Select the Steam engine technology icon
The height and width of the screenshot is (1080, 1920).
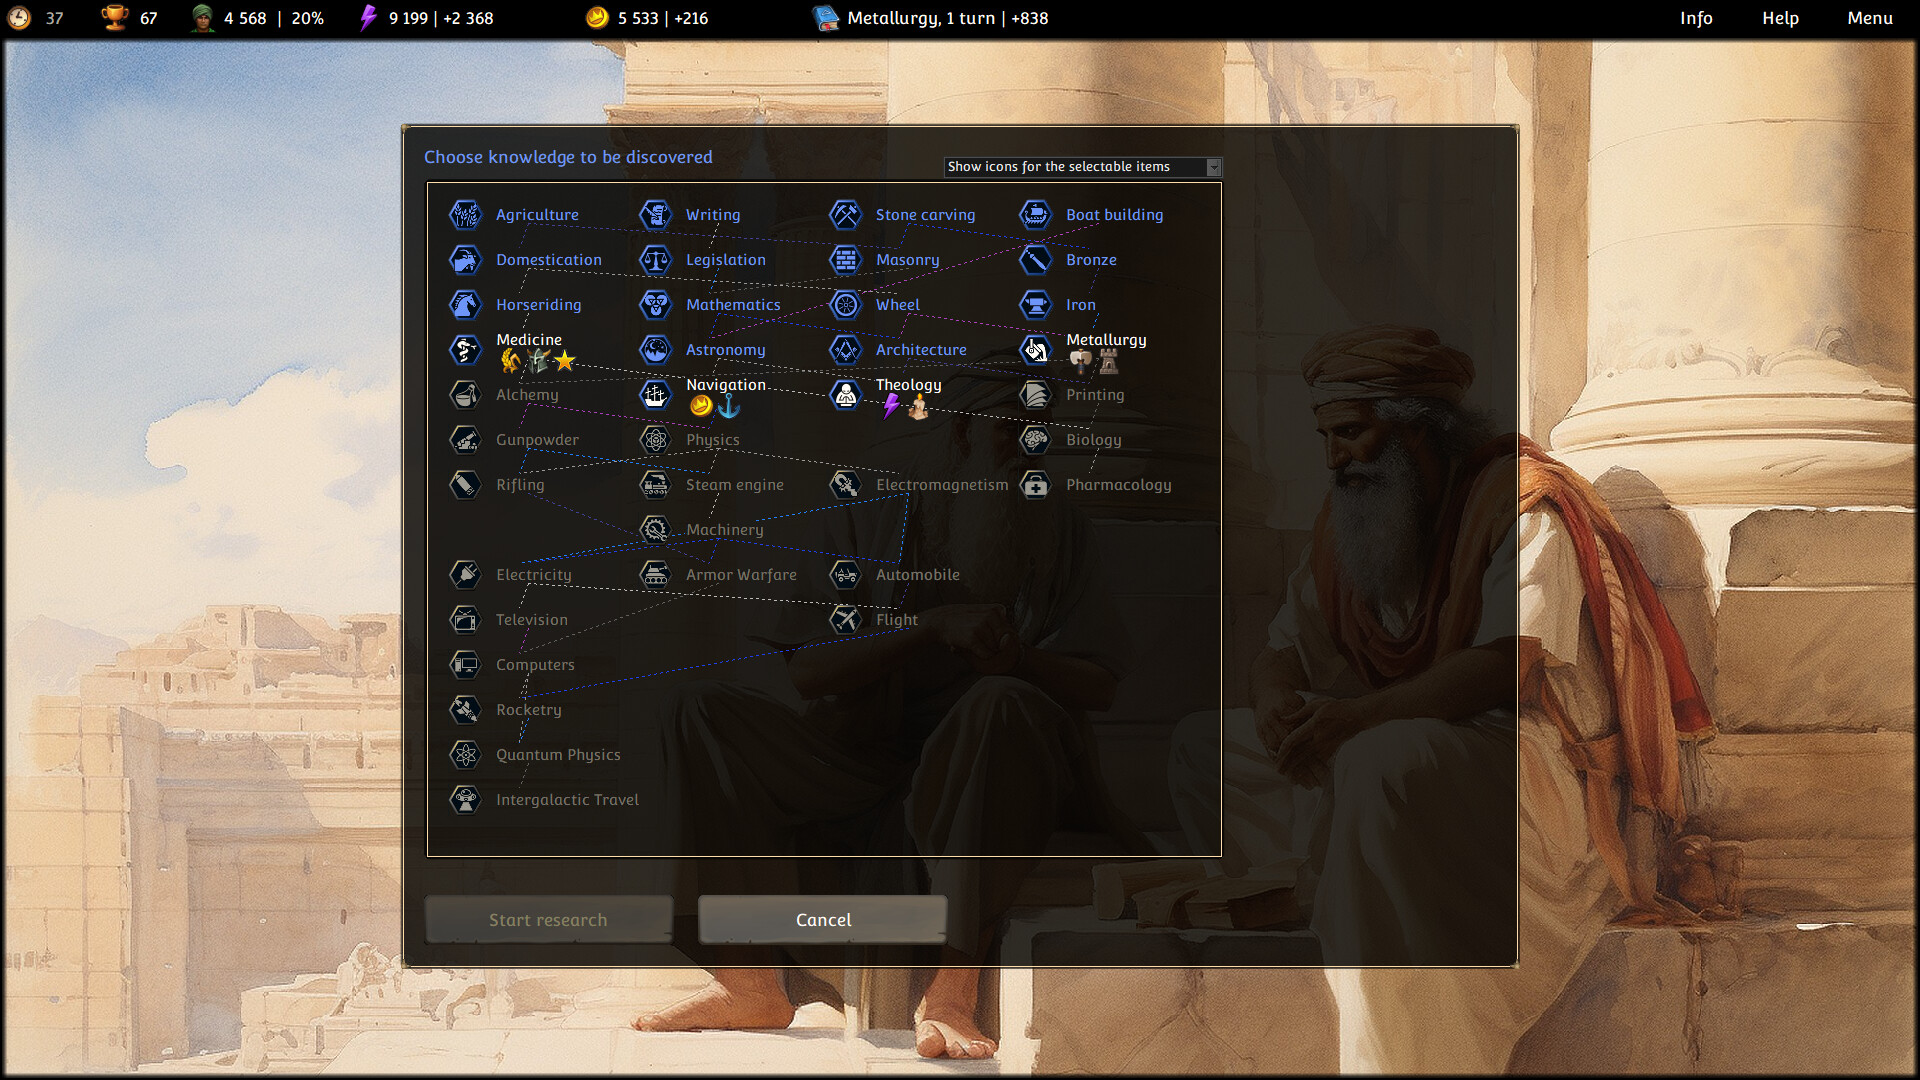coord(656,484)
